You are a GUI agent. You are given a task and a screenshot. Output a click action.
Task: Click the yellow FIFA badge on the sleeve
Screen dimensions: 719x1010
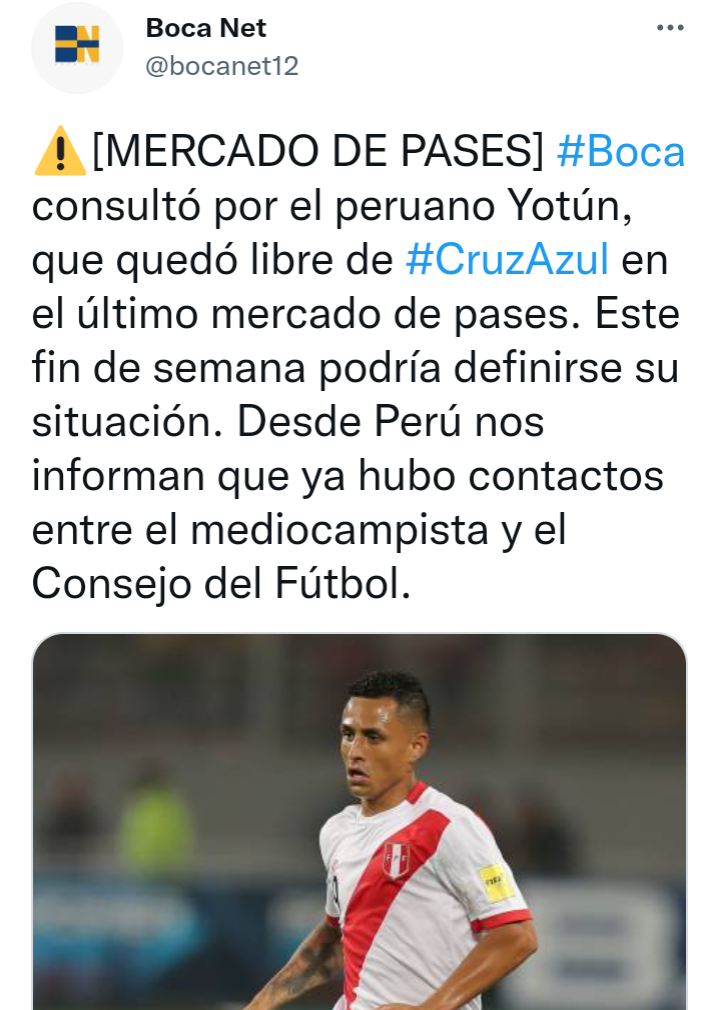(496, 882)
